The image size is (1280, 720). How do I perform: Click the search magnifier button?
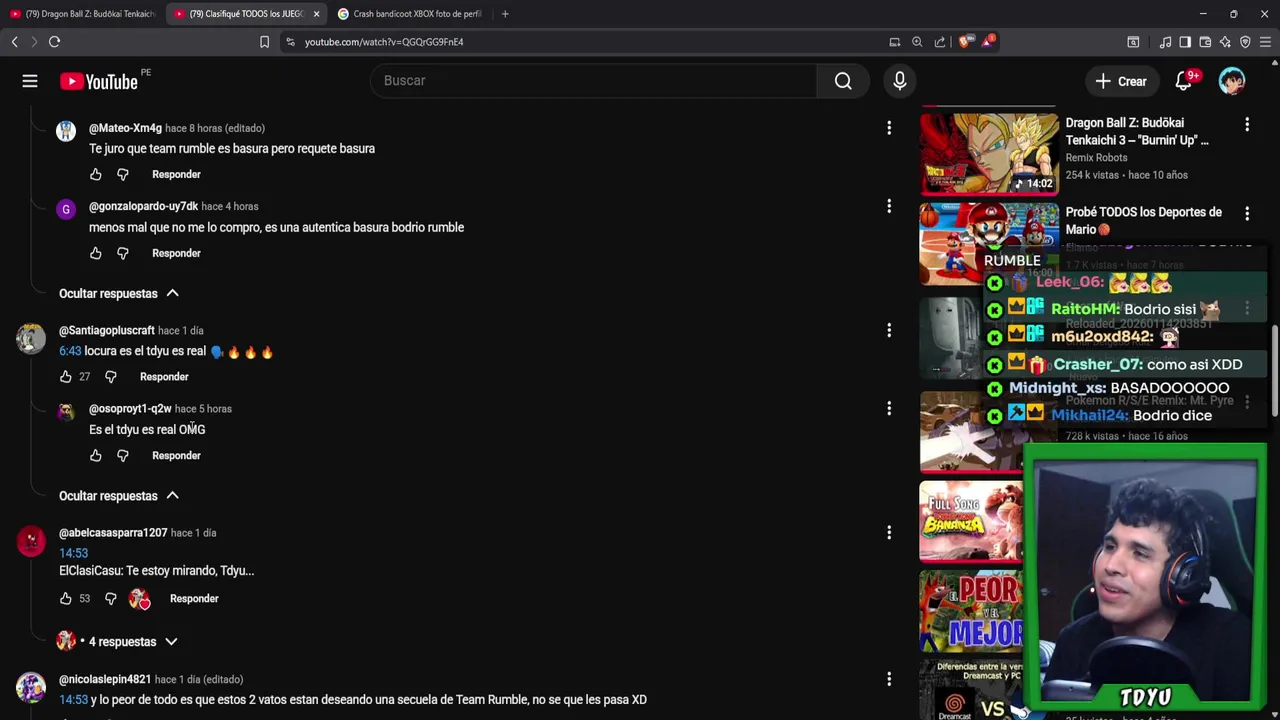pos(843,81)
